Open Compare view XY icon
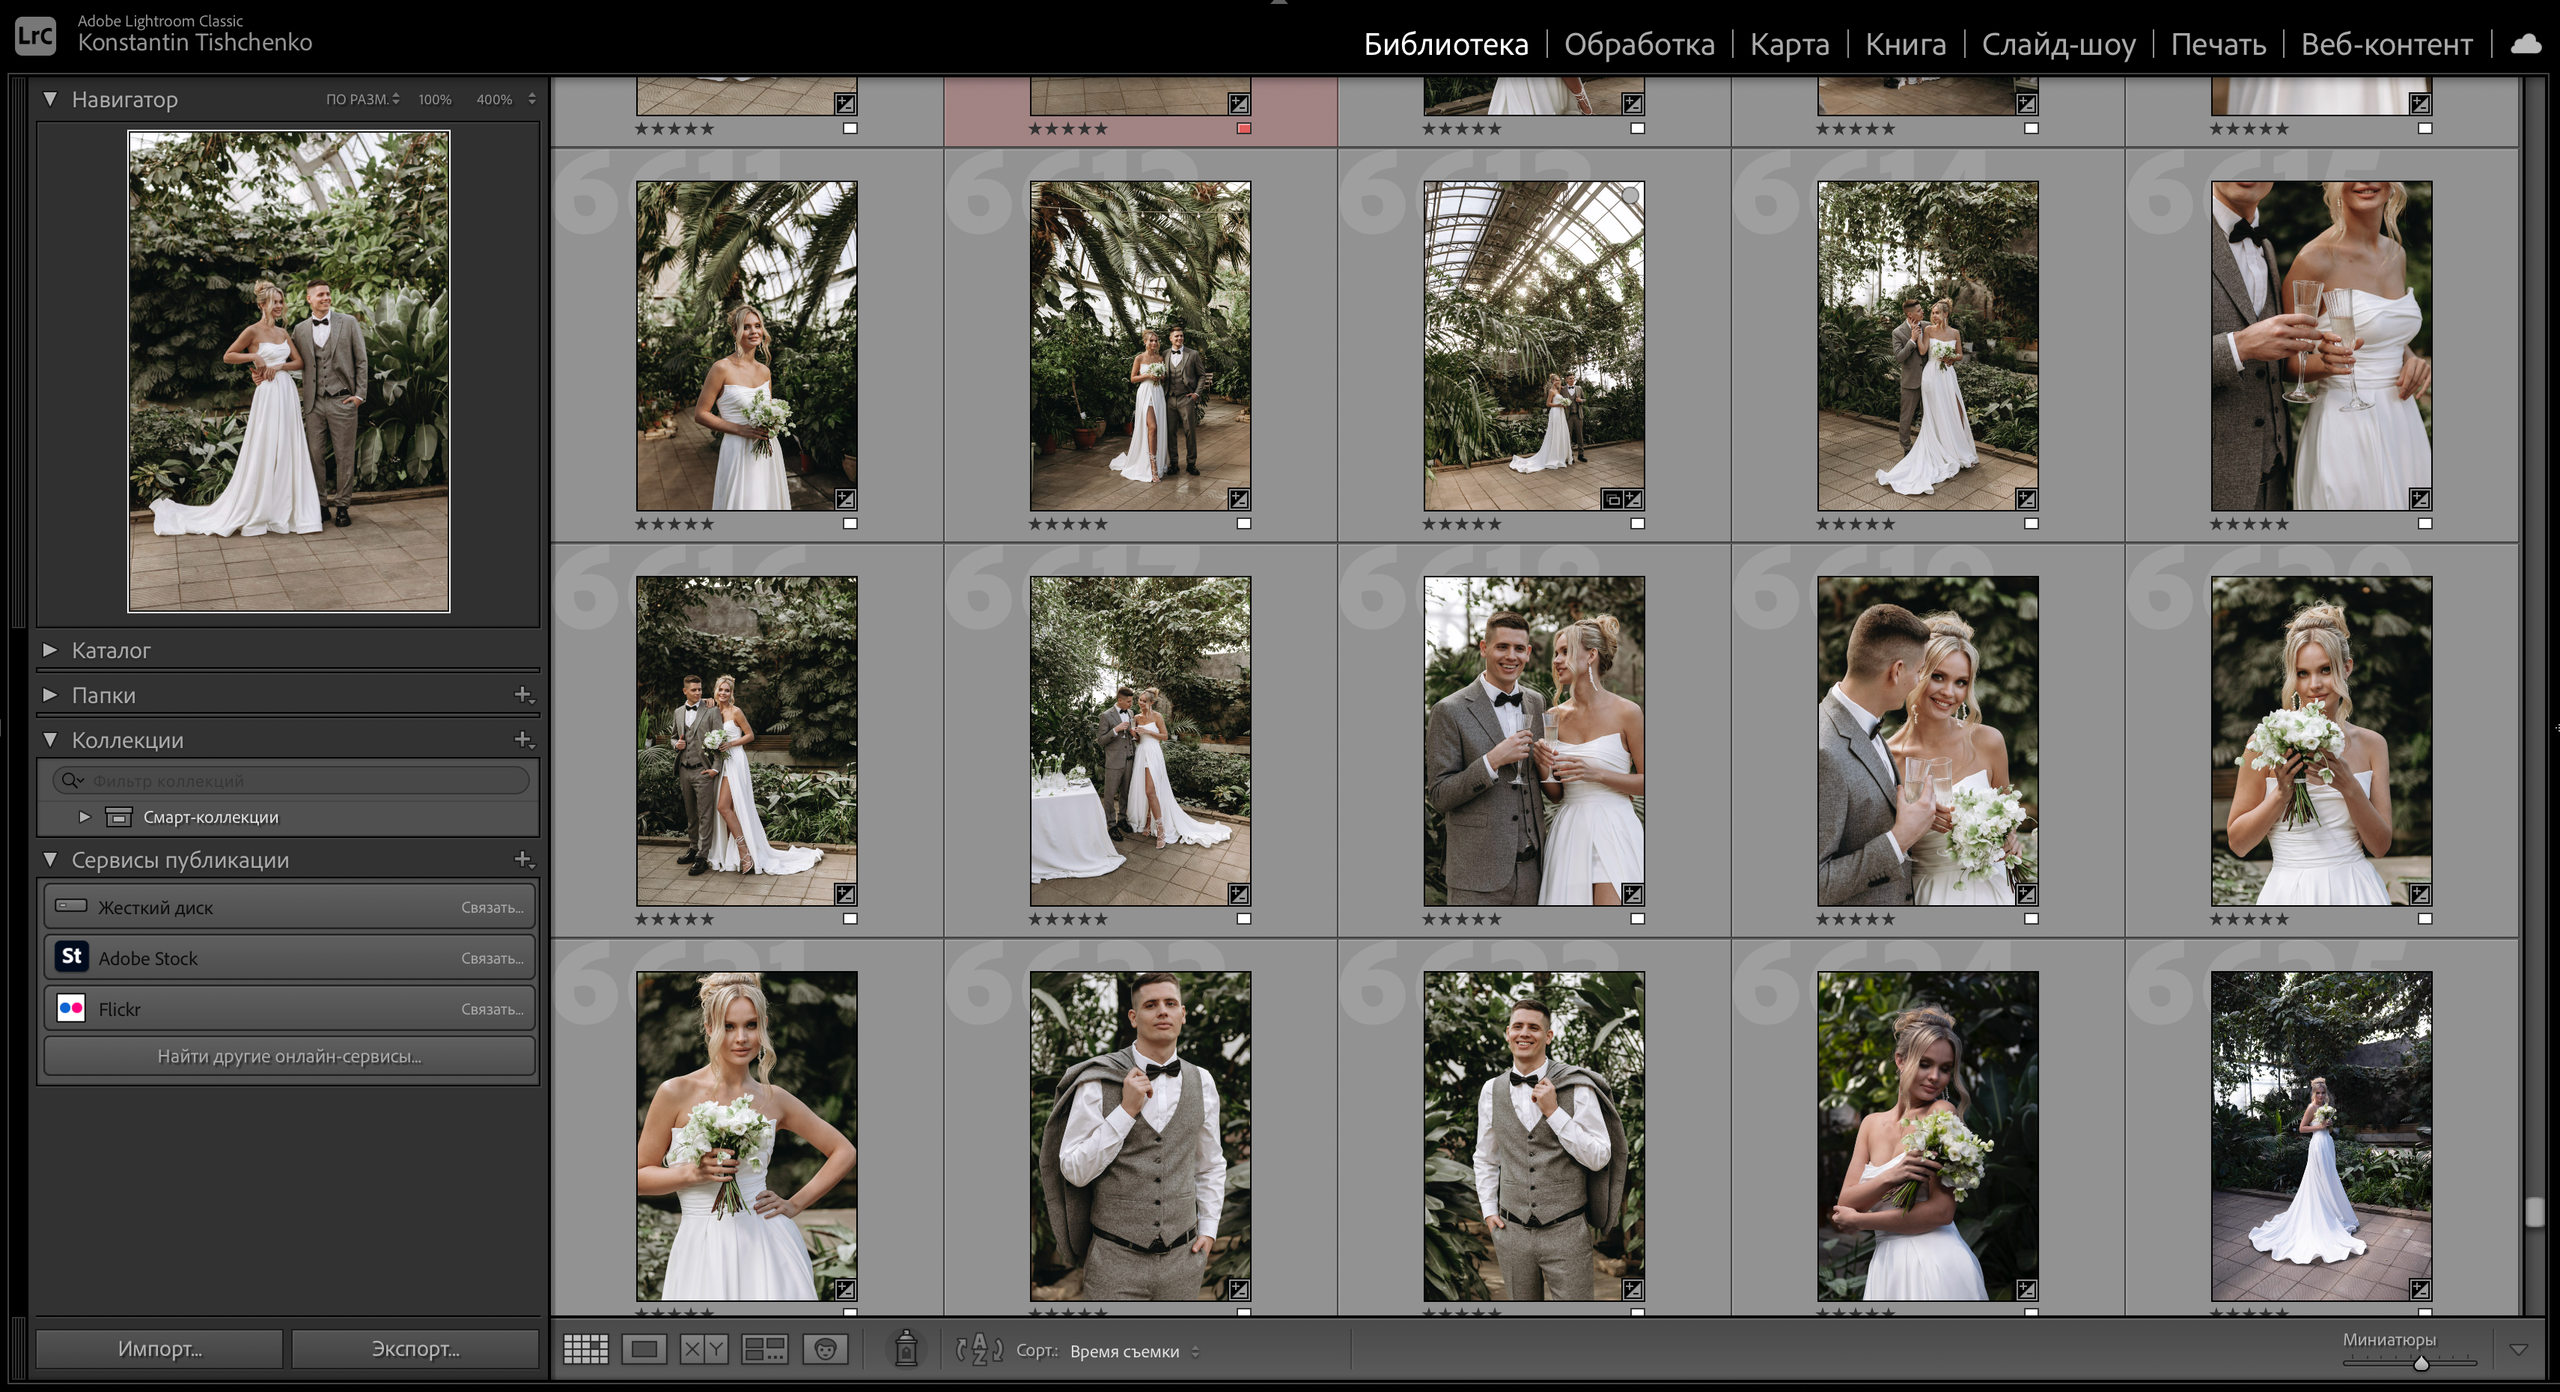Screen dimensions: 2560x1392 (x=703, y=1349)
